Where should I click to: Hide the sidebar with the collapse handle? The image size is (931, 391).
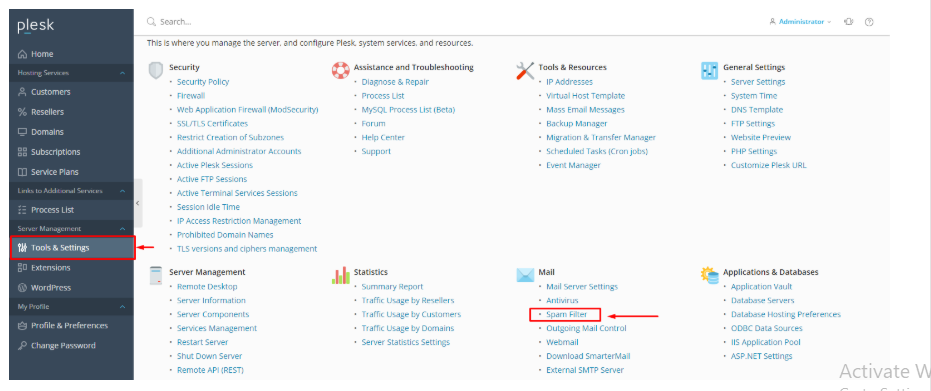(138, 203)
